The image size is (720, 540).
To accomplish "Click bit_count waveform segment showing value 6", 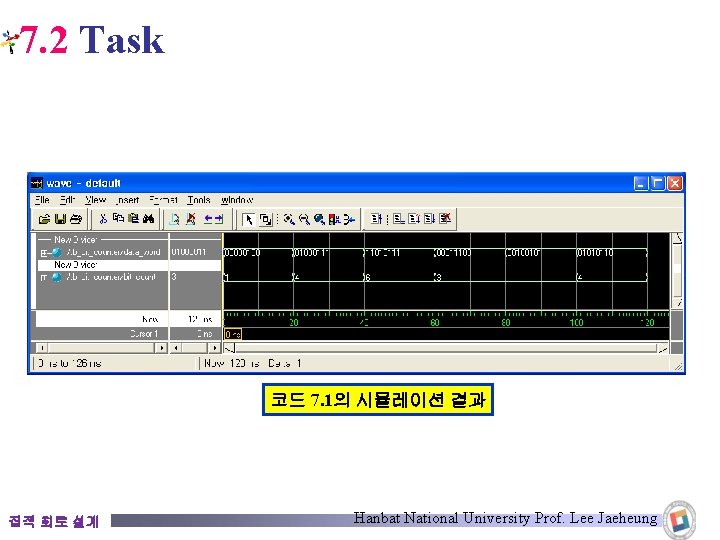I will [399, 277].
